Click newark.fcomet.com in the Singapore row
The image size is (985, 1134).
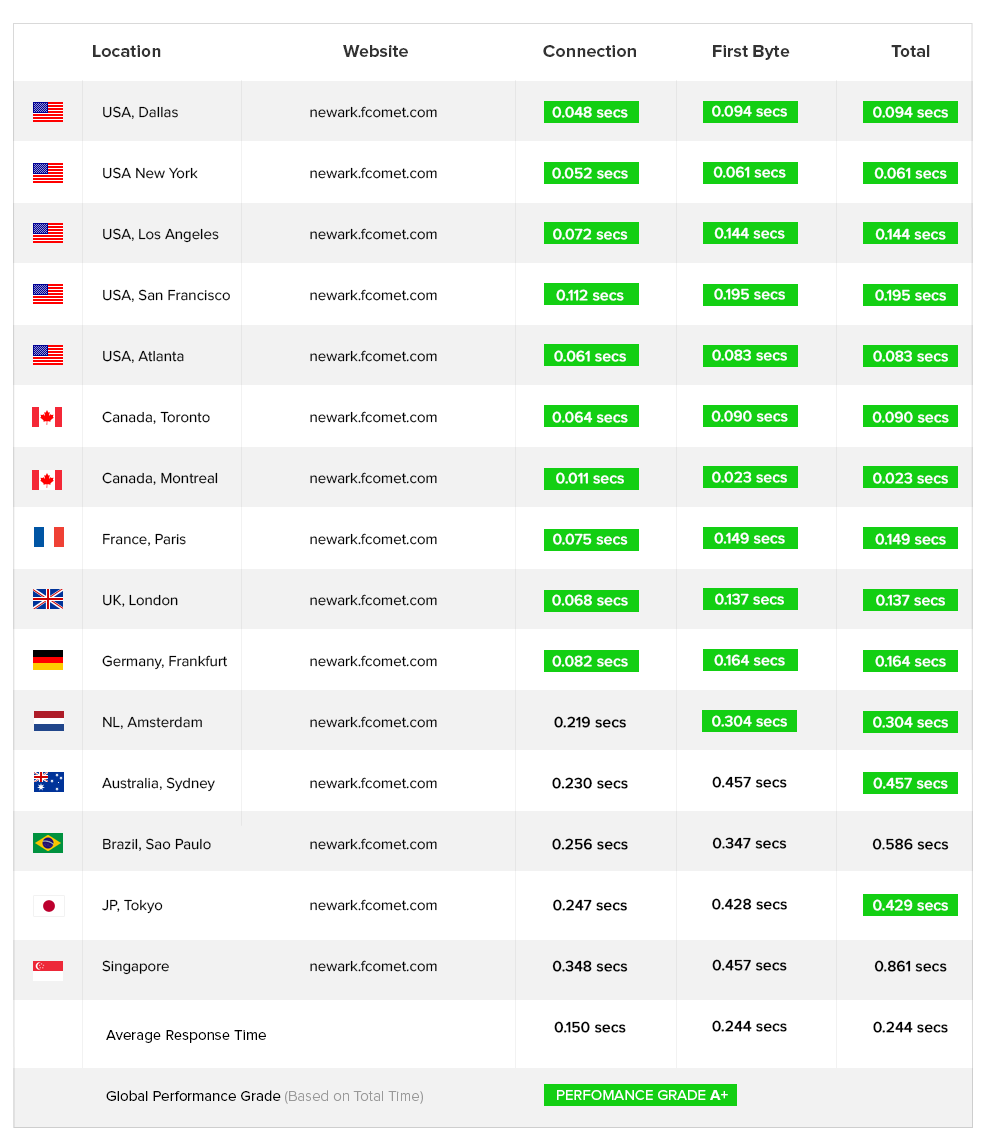[373, 967]
